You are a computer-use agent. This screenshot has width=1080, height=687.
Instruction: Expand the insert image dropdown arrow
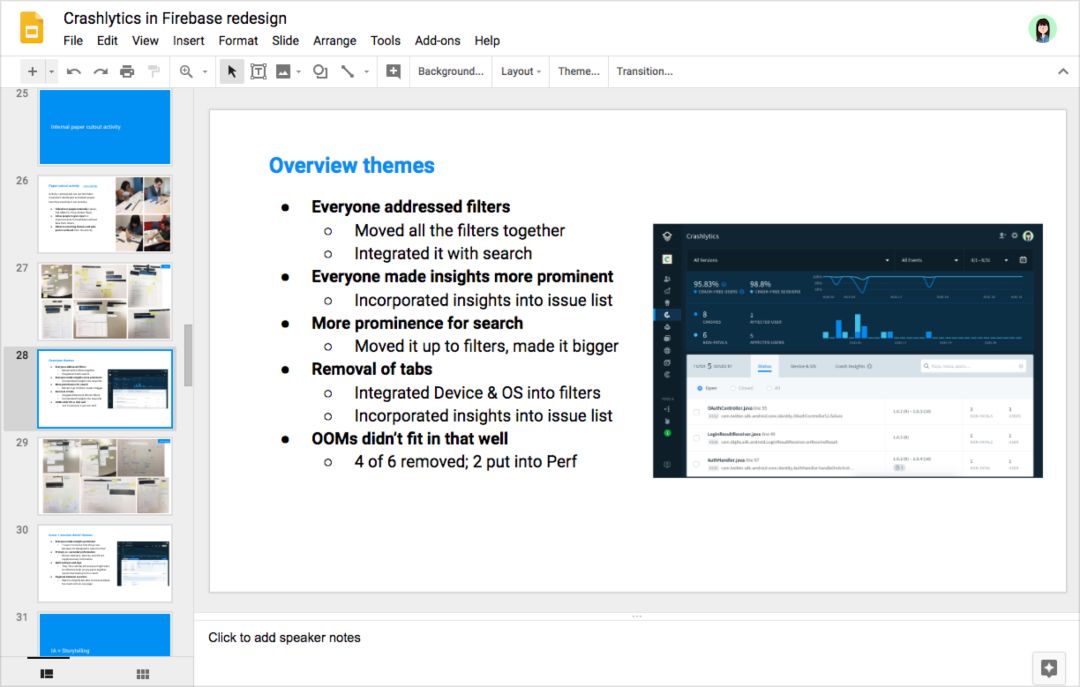coord(299,71)
